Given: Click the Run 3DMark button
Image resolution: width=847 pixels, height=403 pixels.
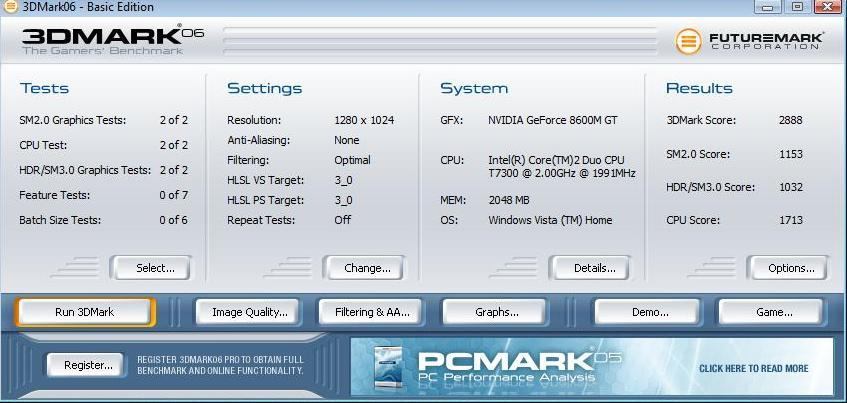Looking at the screenshot, I should 85,312.
